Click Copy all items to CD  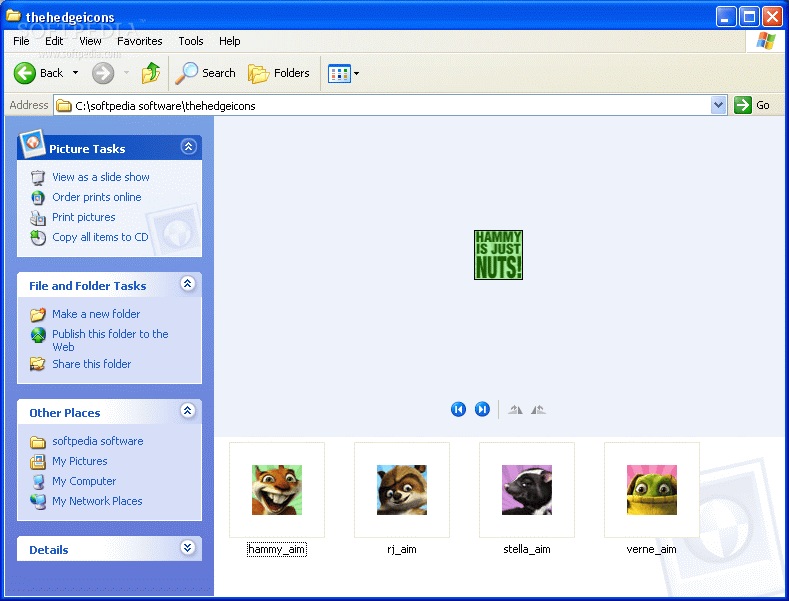[x=100, y=237]
